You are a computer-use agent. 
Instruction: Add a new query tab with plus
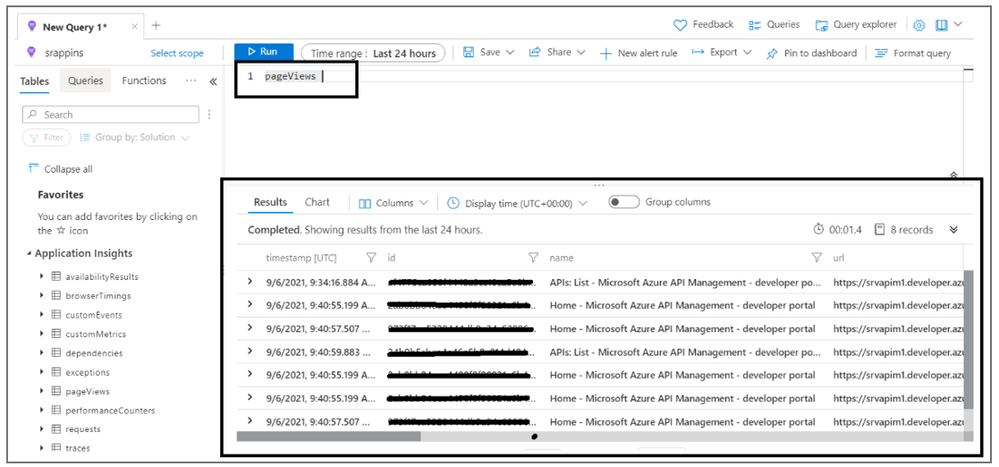(x=156, y=26)
